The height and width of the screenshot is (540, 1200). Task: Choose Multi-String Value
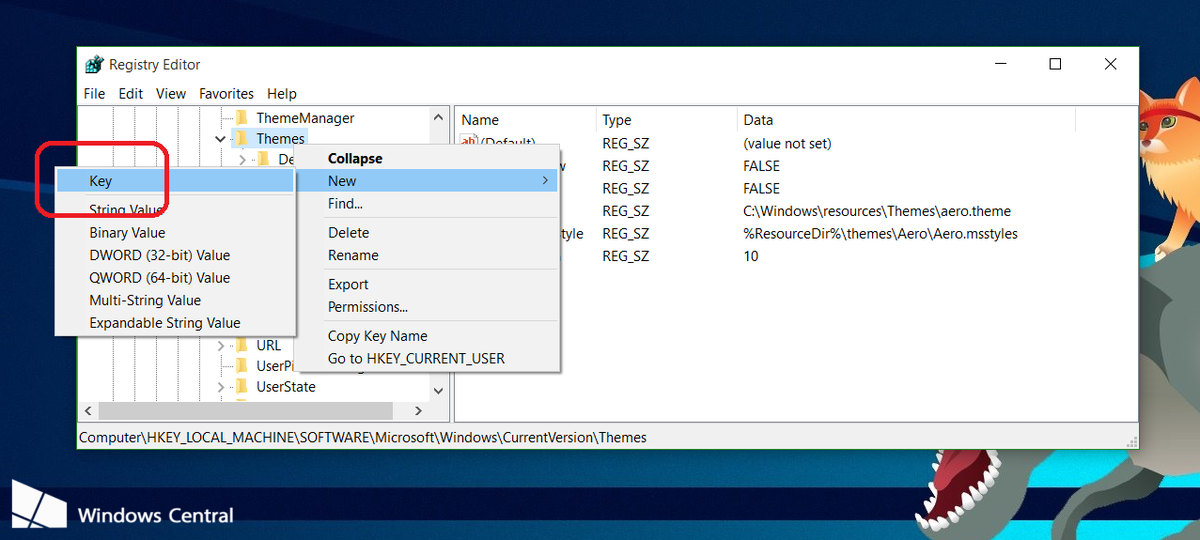(x=175, y=300)
